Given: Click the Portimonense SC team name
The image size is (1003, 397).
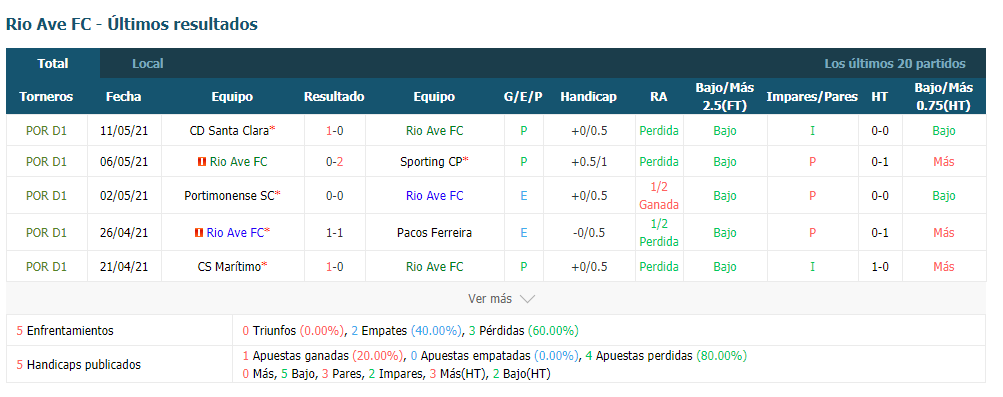Looking at the screenshot, I should [x=229, y=196].
